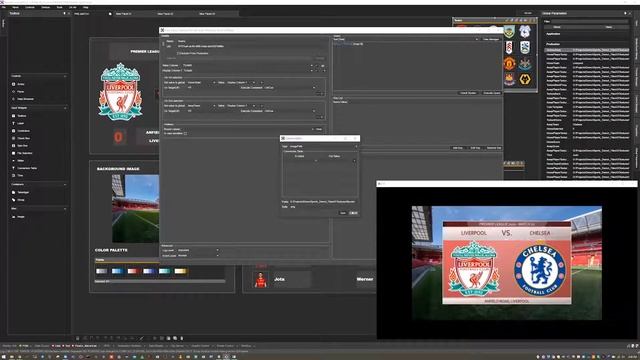The image size is (640, 360).
Task: Expand the Application group in Global Parameter
Action: (553, 34)
